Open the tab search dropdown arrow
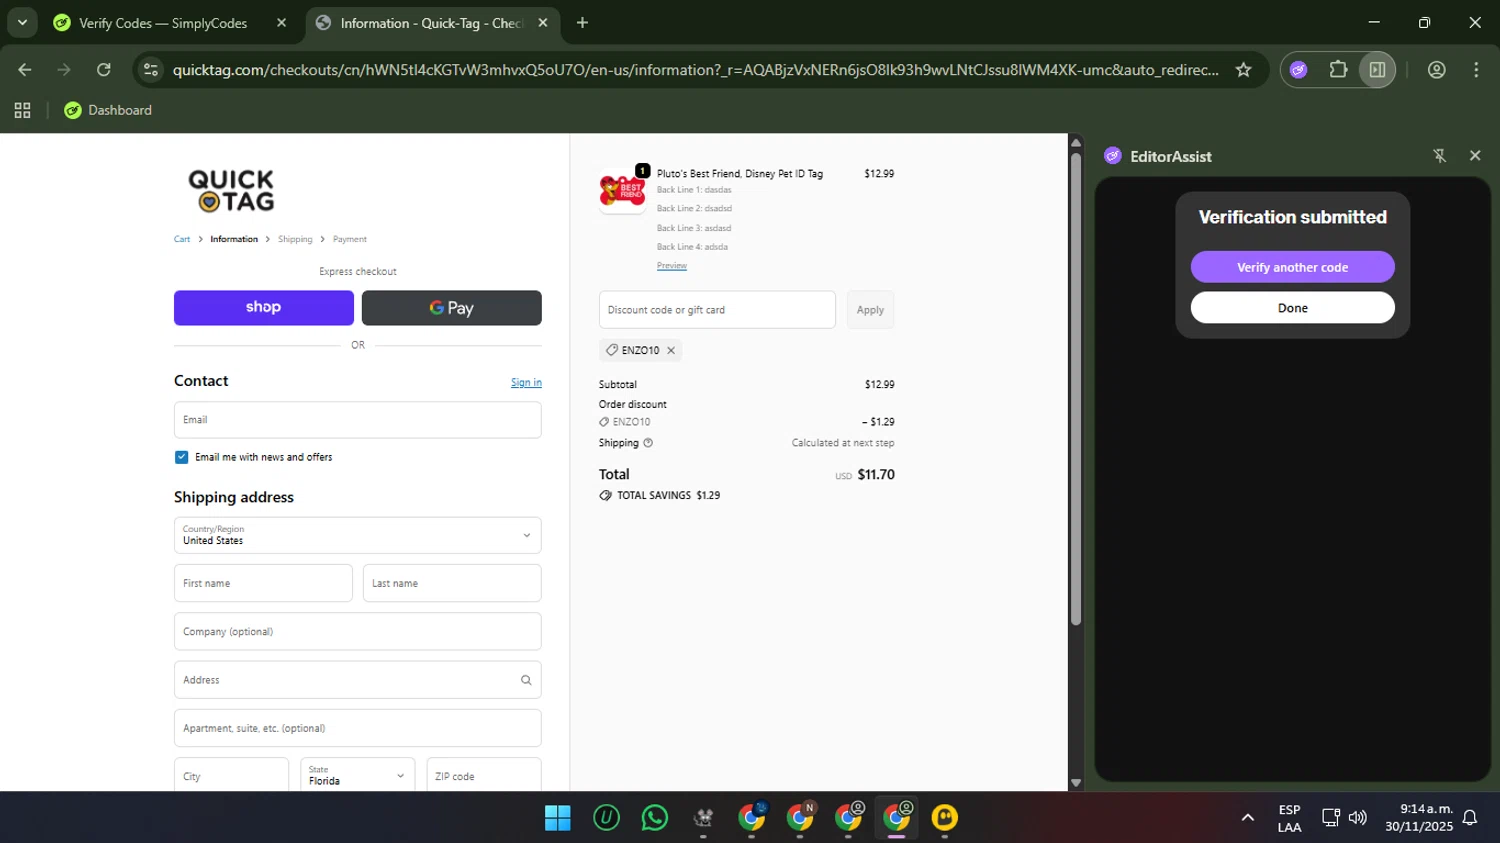This screenshot has width=1500, height=843. coord(22,22)
